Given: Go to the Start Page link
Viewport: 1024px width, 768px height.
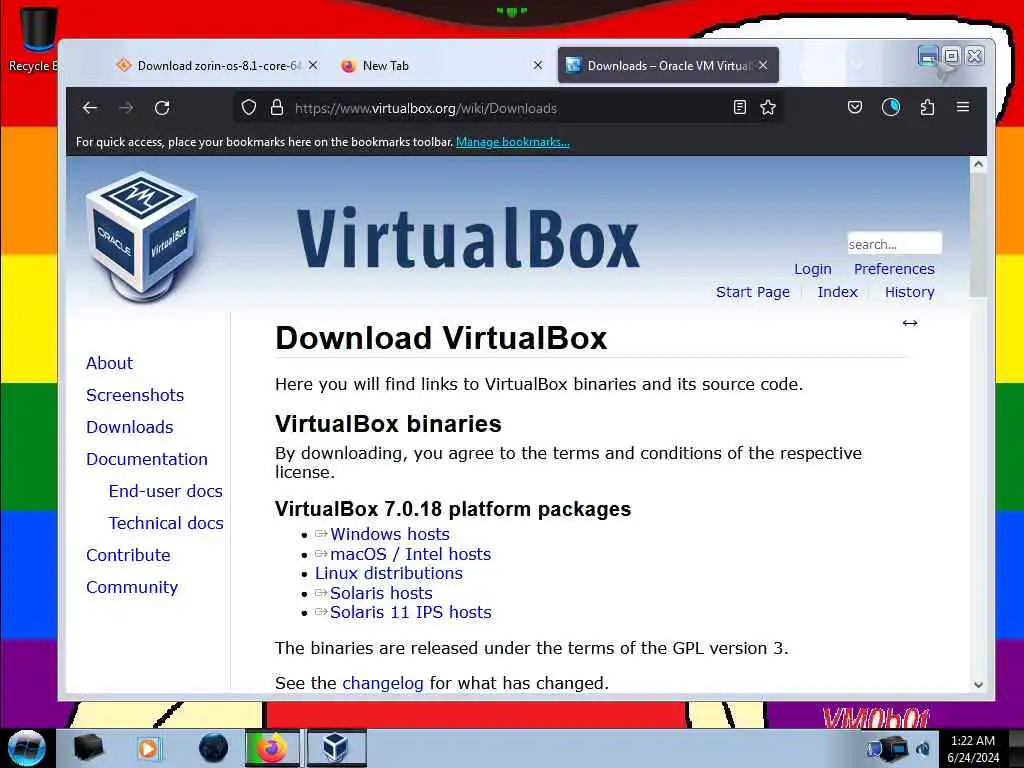Looking at the screenshot, I should click(x=752, y=292).
